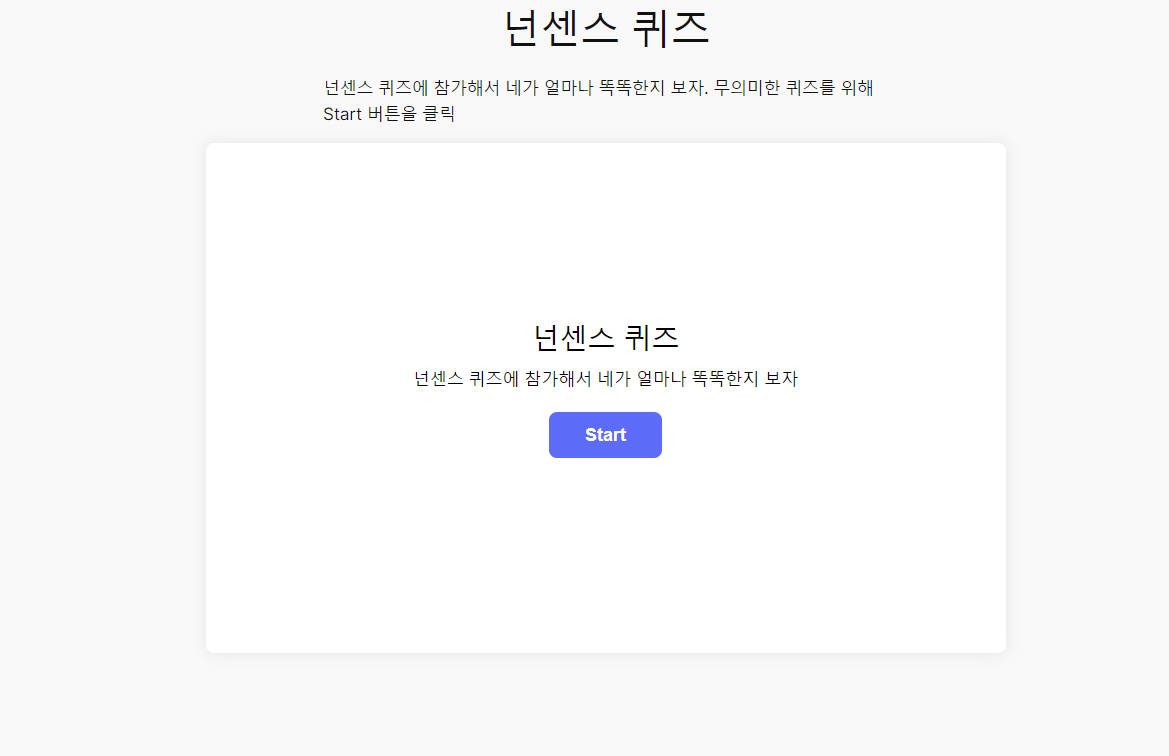Click the word Start inside the button
1169x756 pixels.
pyautogui.click(x=604, y=434)
